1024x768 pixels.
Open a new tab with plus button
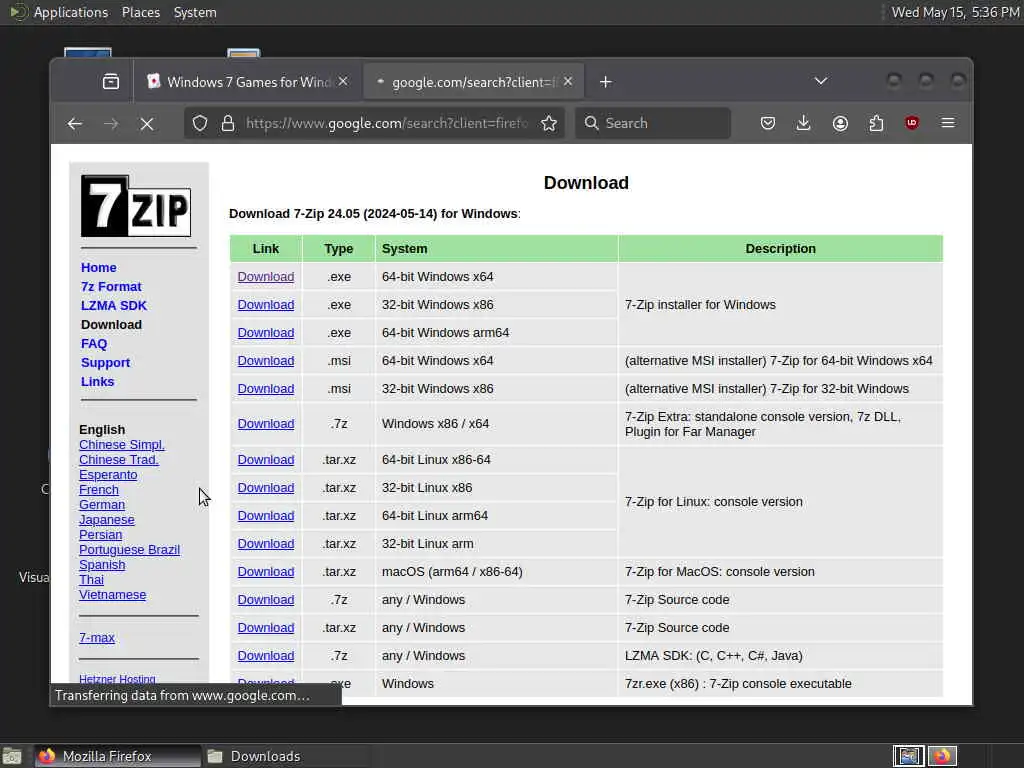click(x=605, y=82)
